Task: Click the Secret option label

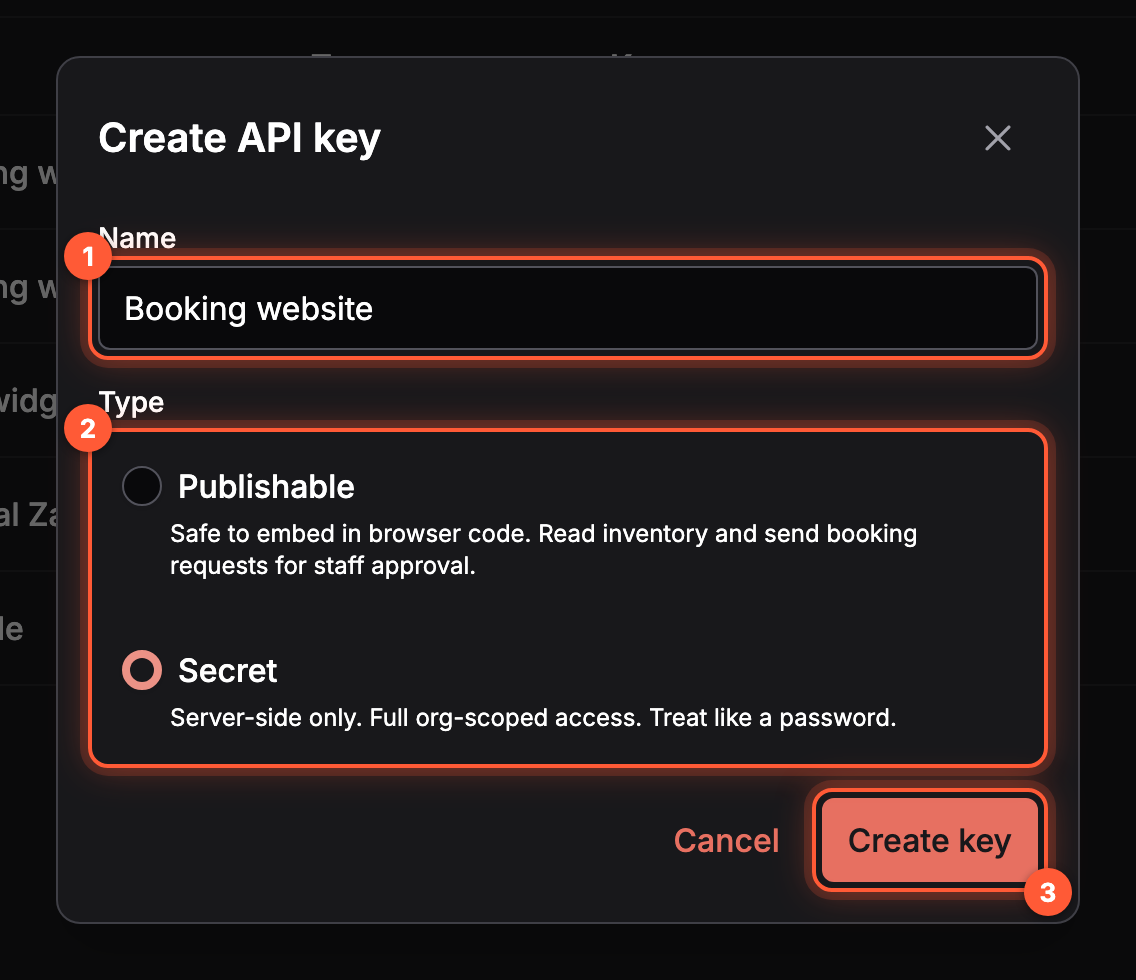Action: pyautogui.click(x=227, y=671)
